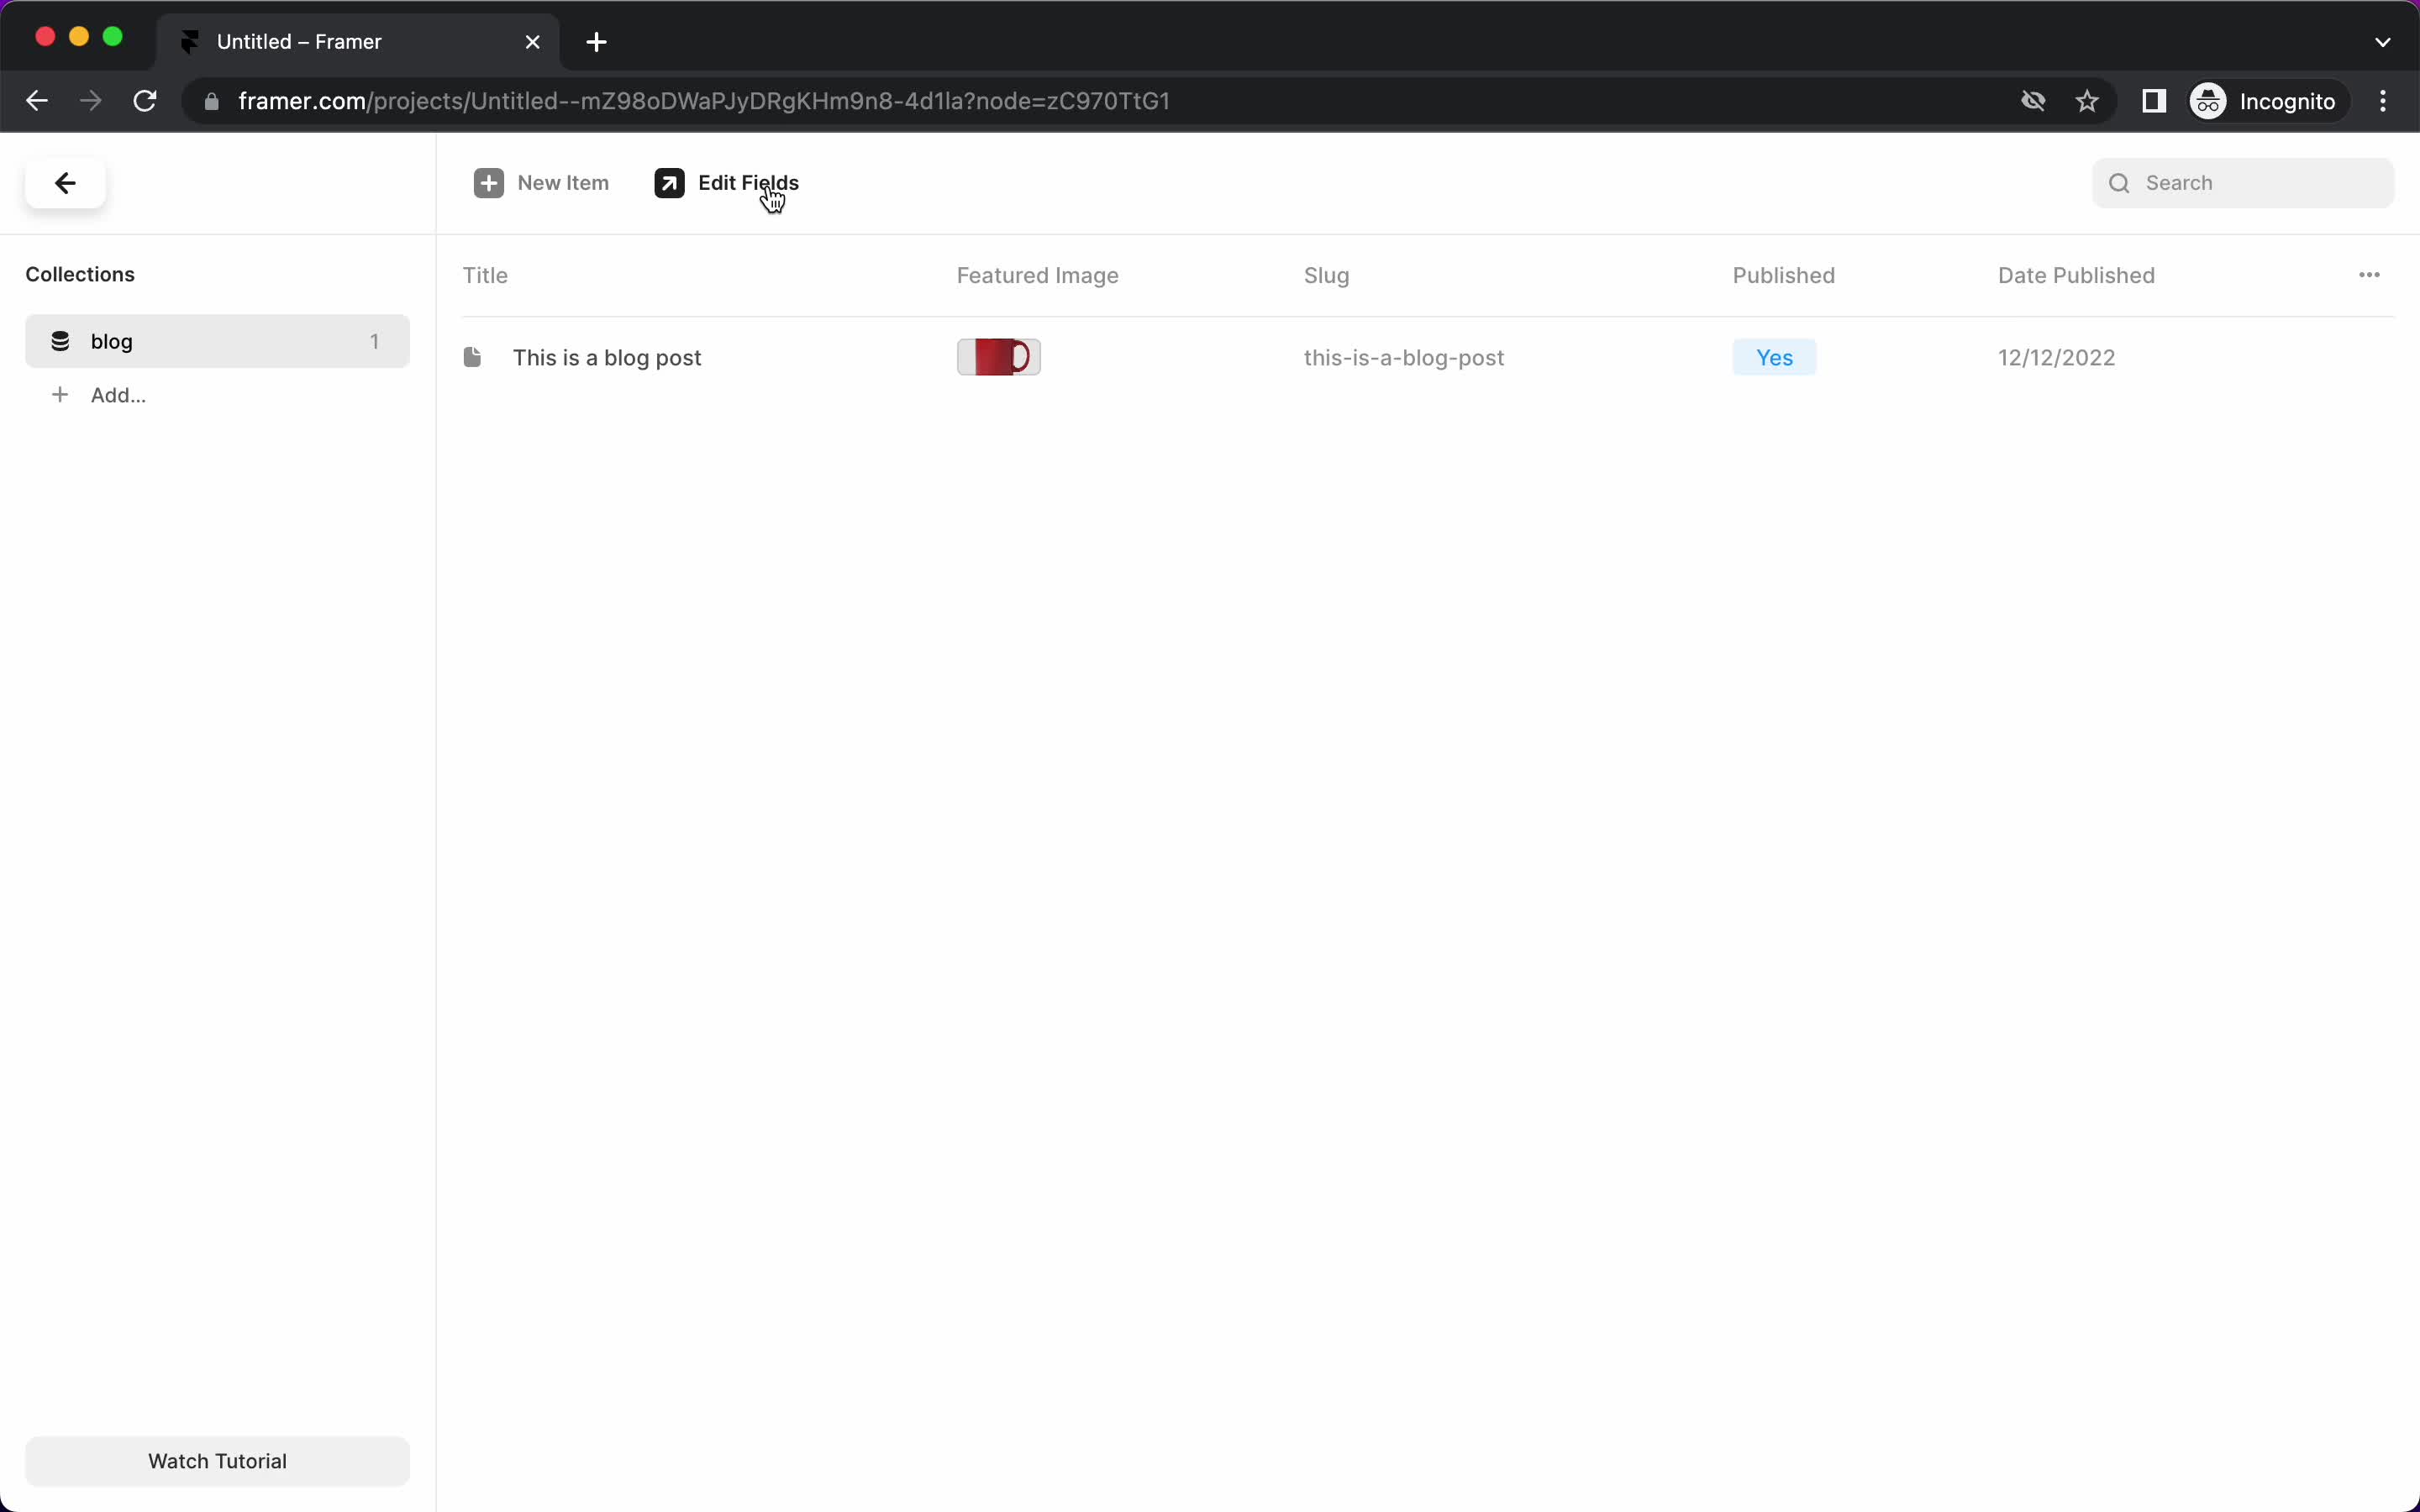Click the this-is-a-blog-post slug field
Image resolution: width=2420 pixels, height=1512 pixels.
coord(1404,357)
